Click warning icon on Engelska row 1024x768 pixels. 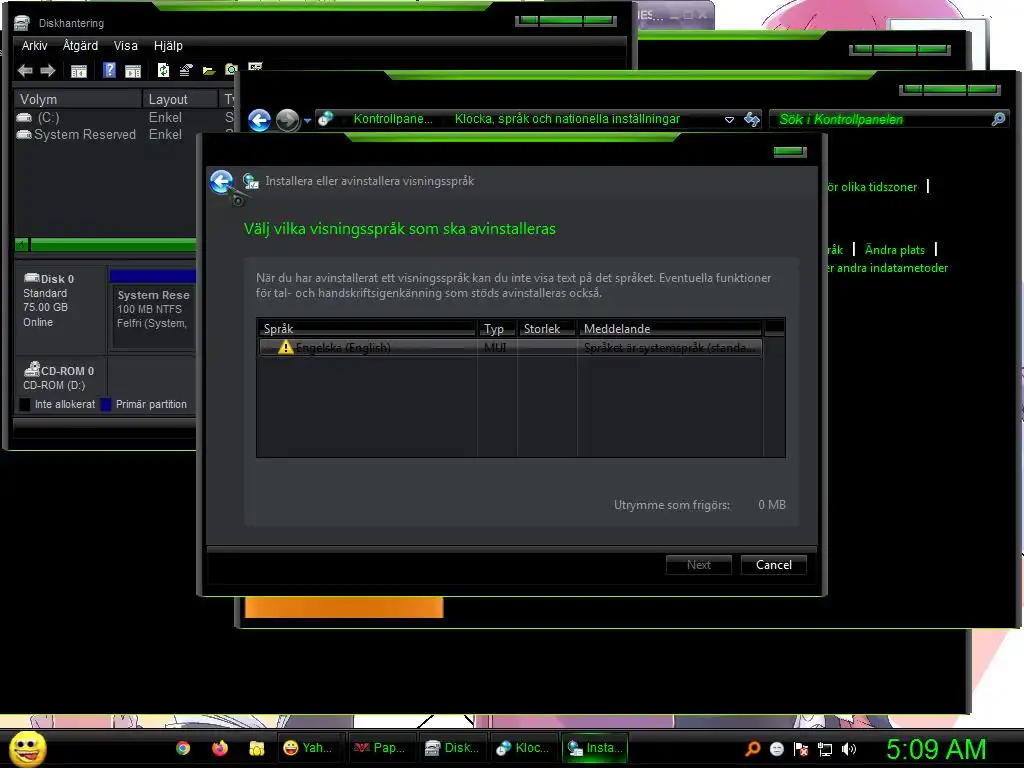[285, 347]
